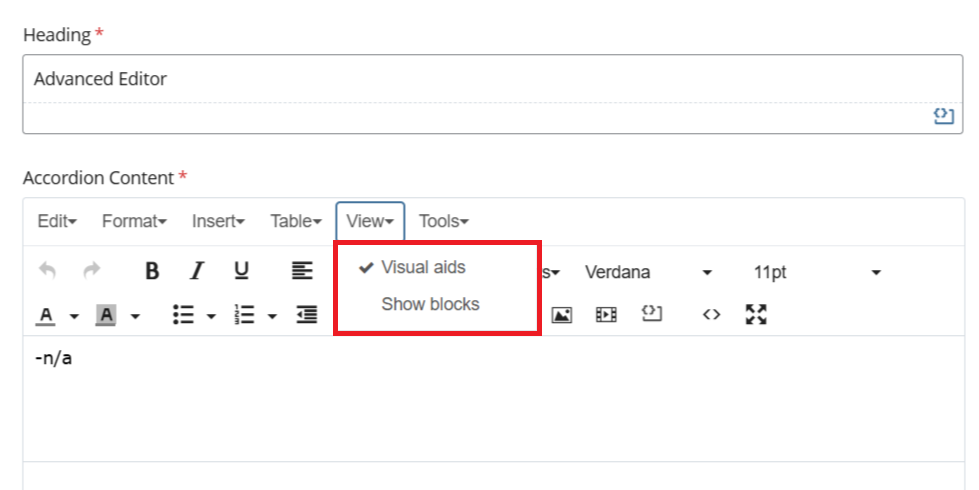This screenshot has width=979, height=490.
Task: Open the Tools menu
Action: pos(443,221)
